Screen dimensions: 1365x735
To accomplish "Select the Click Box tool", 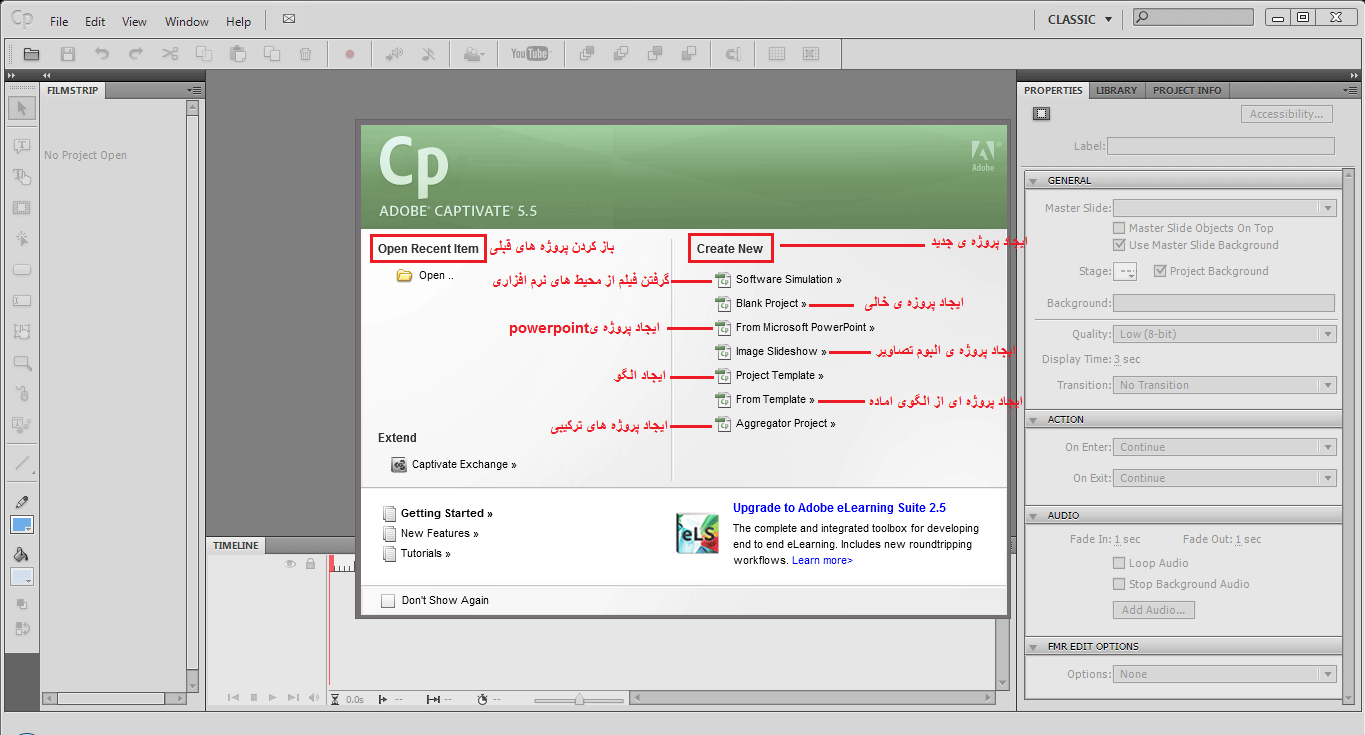I will pyautogui.click(x=22, y=239).
